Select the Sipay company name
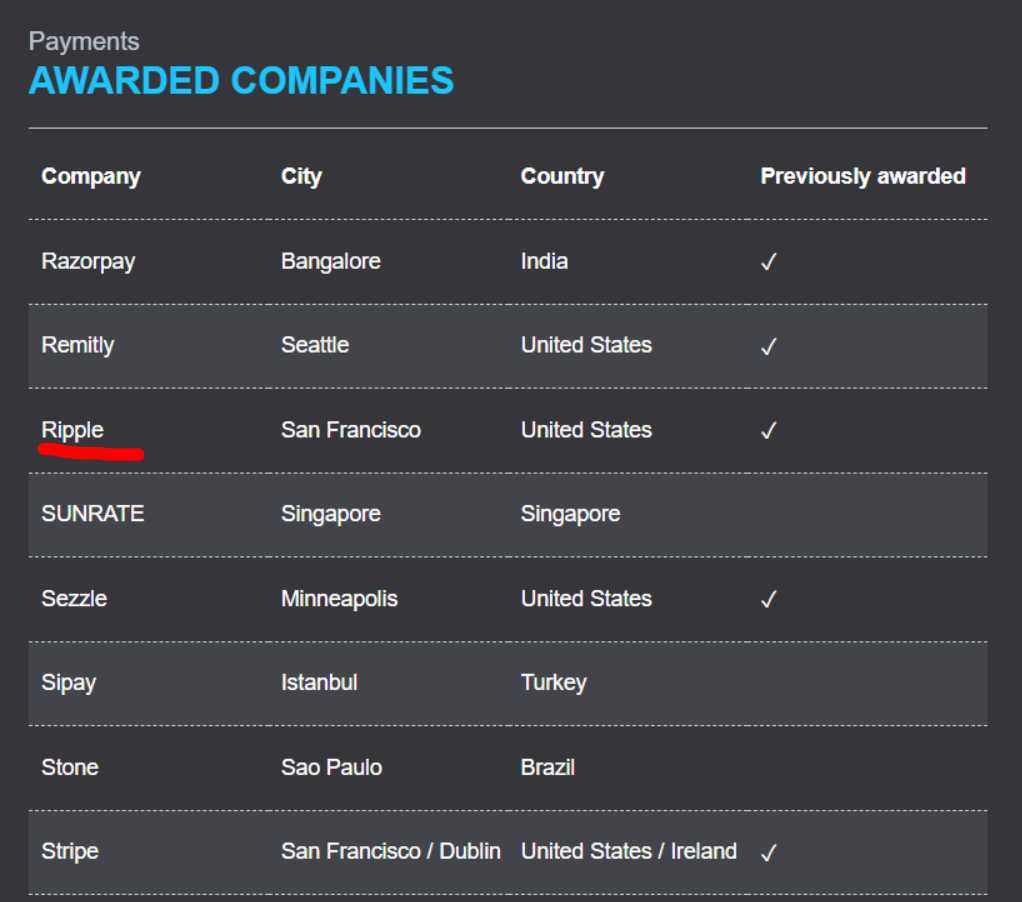Image resolution: width=1022 pixels, height=902 pixels. 68,683
